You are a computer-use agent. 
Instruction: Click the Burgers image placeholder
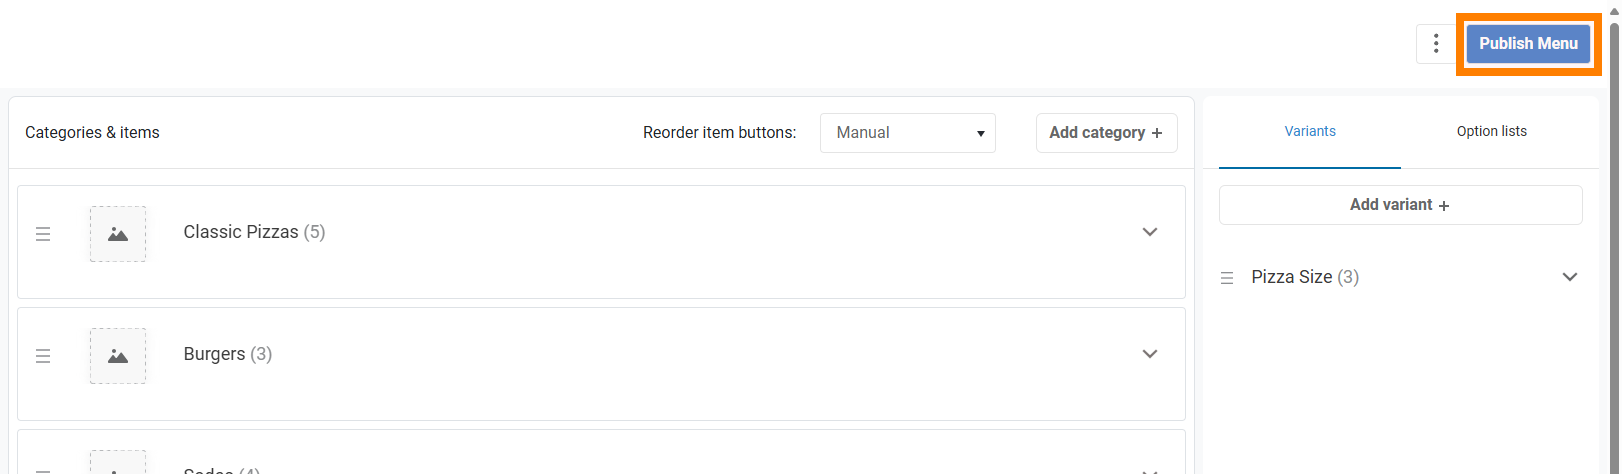tap(118, 356)
